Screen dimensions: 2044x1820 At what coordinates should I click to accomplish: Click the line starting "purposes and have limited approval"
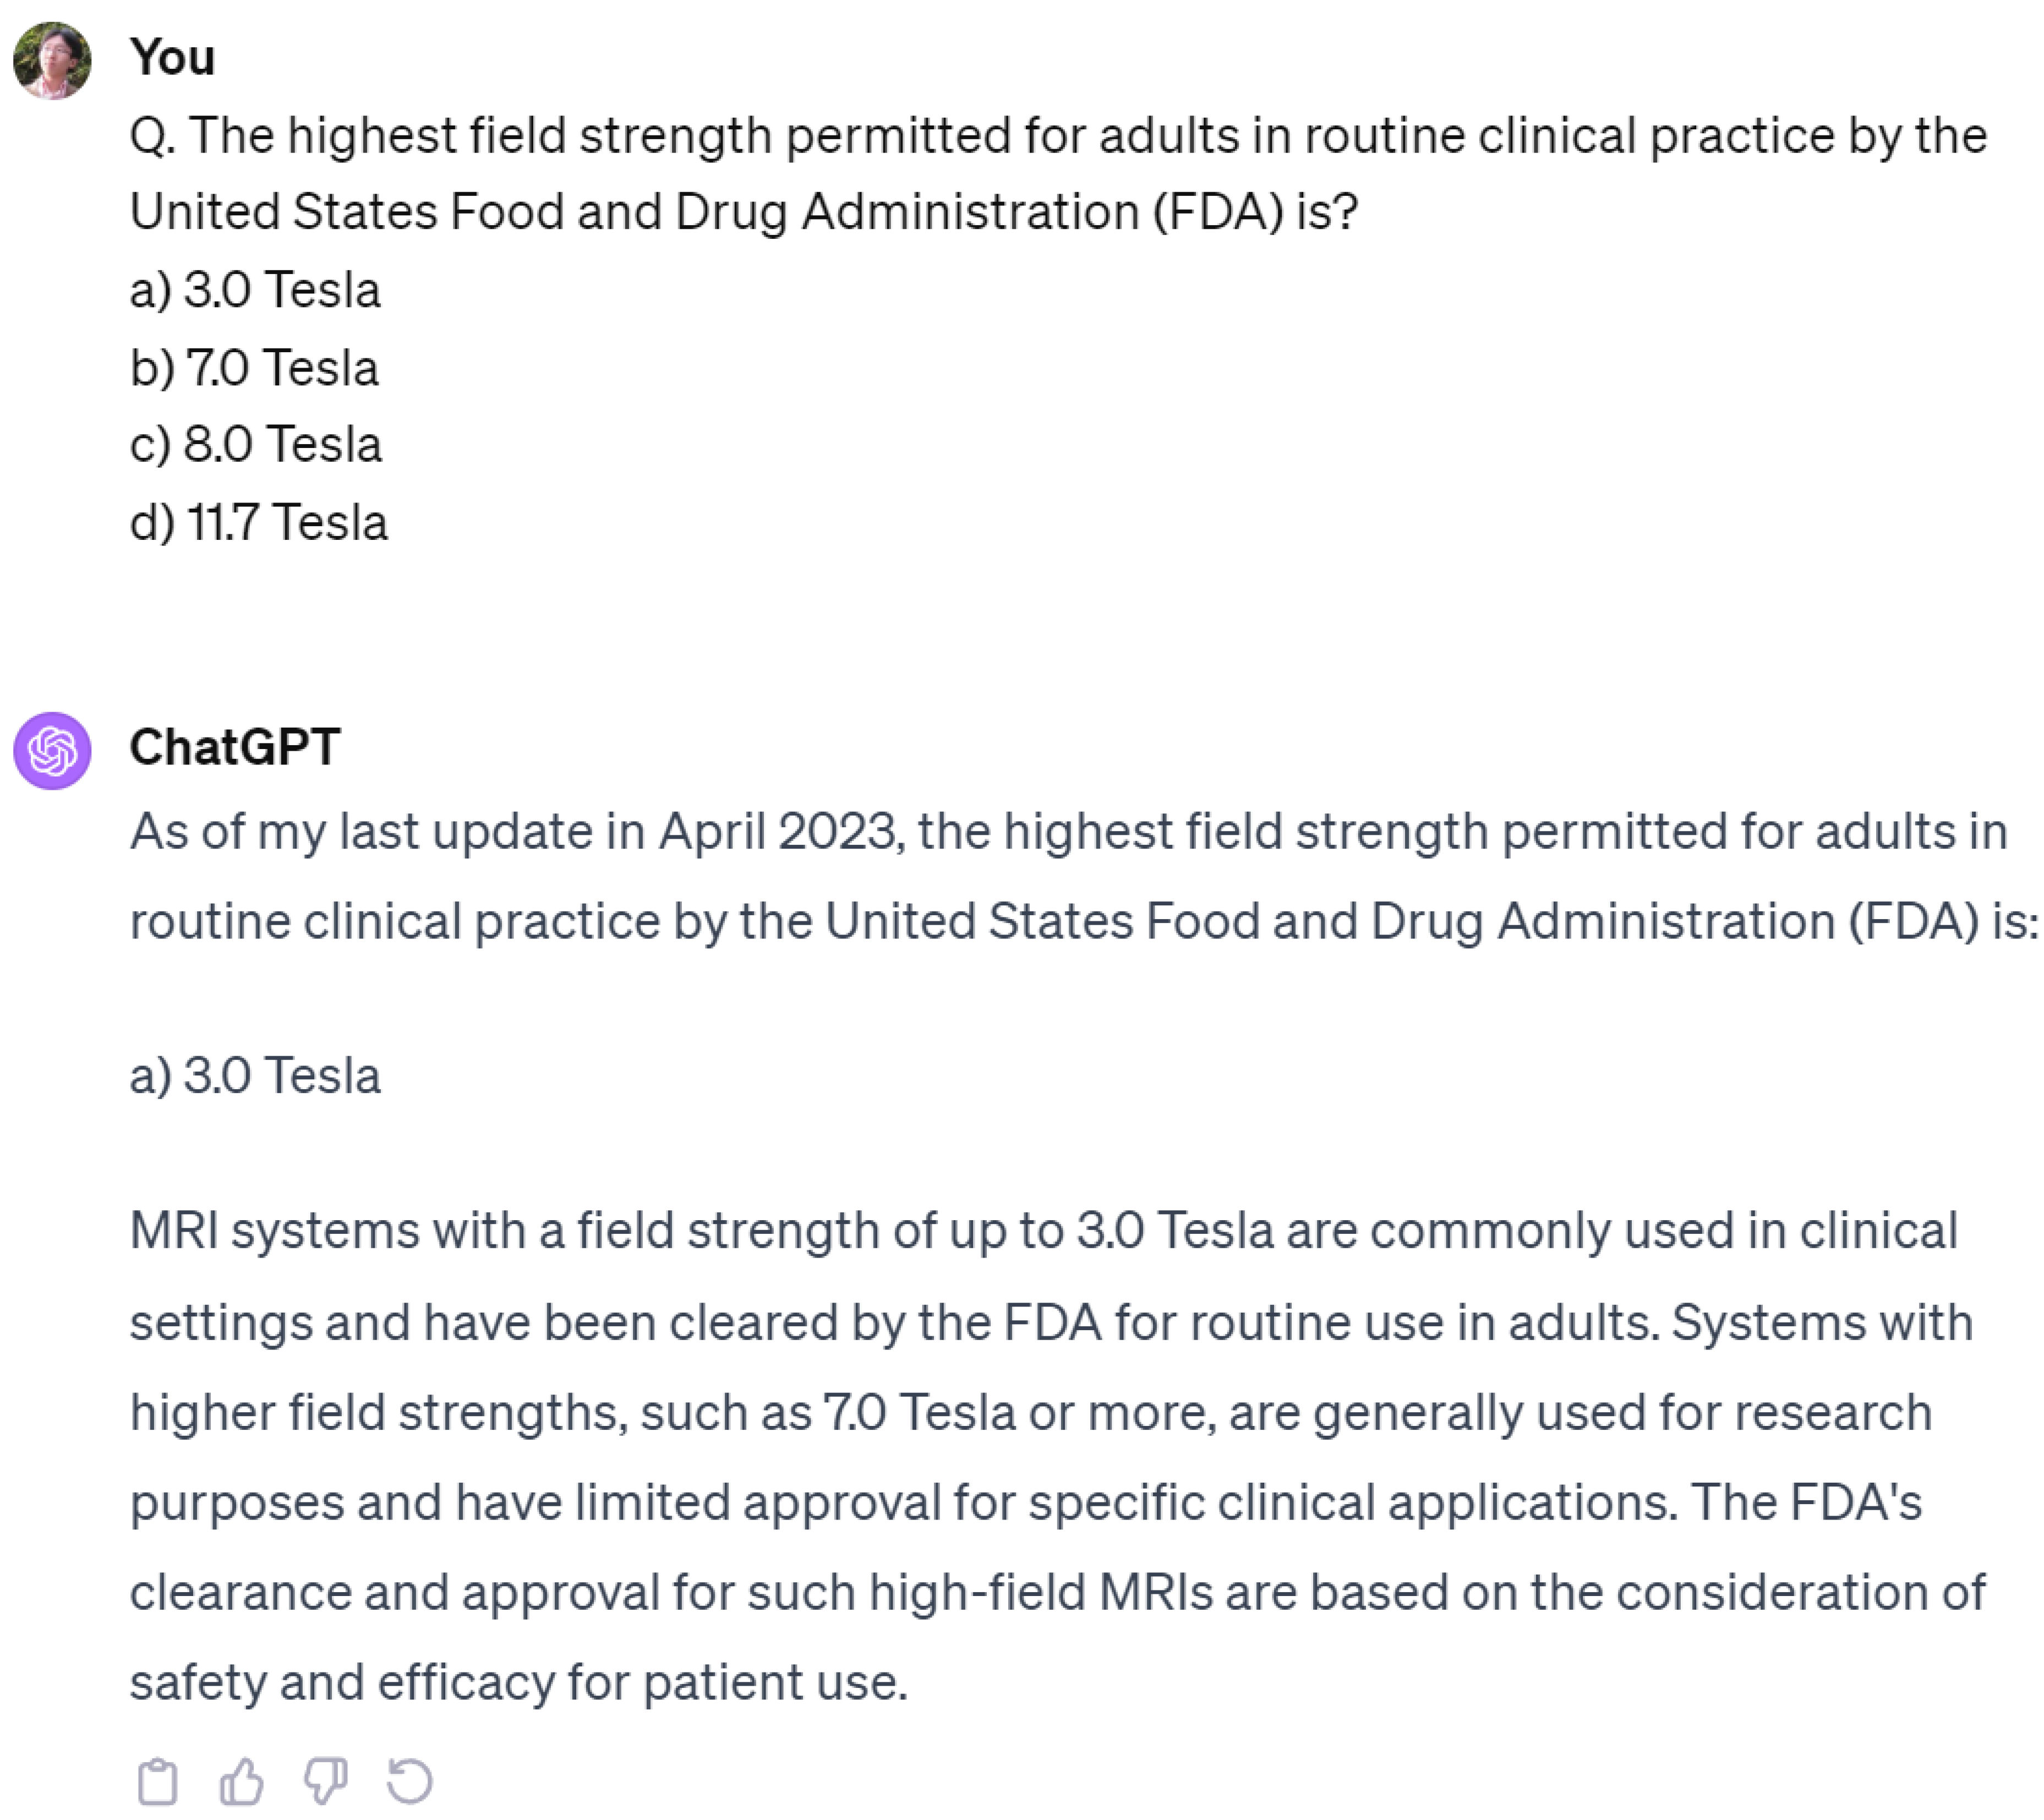(x=1025, y=1502)
